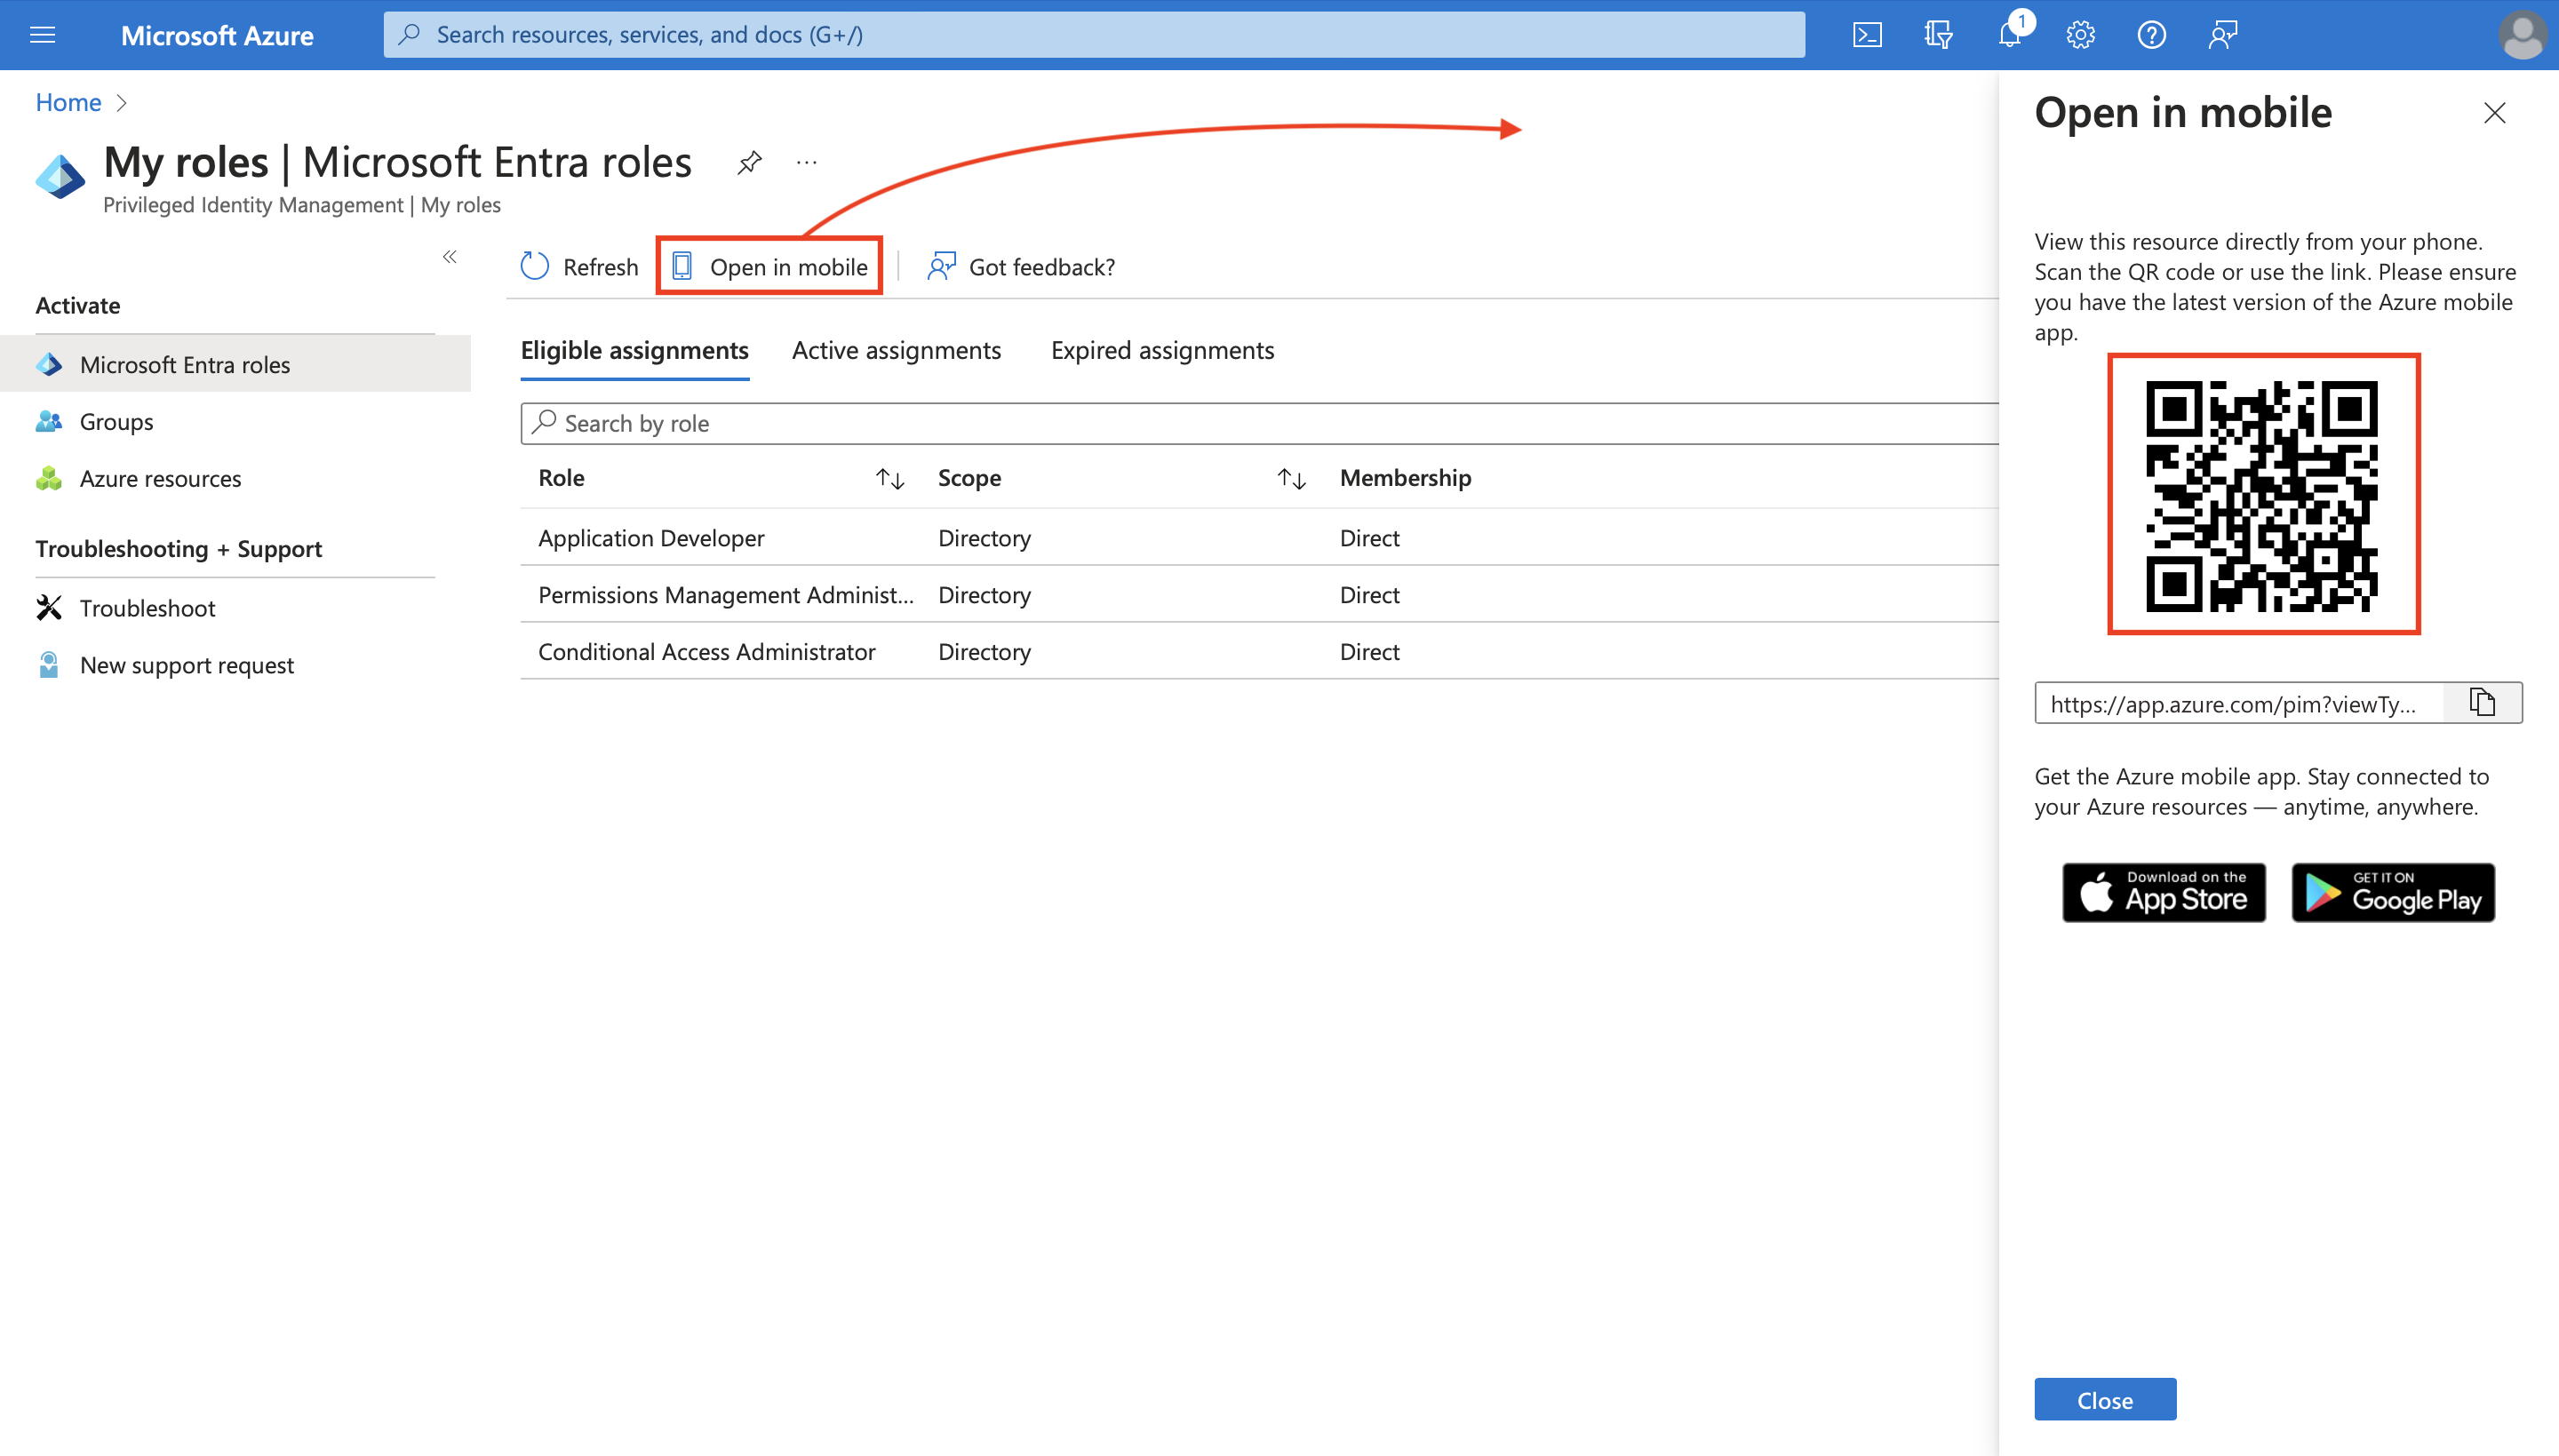Viewport: 2559px width, 1456px height.
Task: Click the Open in mobile icon
Action: [x=682, y=267]
